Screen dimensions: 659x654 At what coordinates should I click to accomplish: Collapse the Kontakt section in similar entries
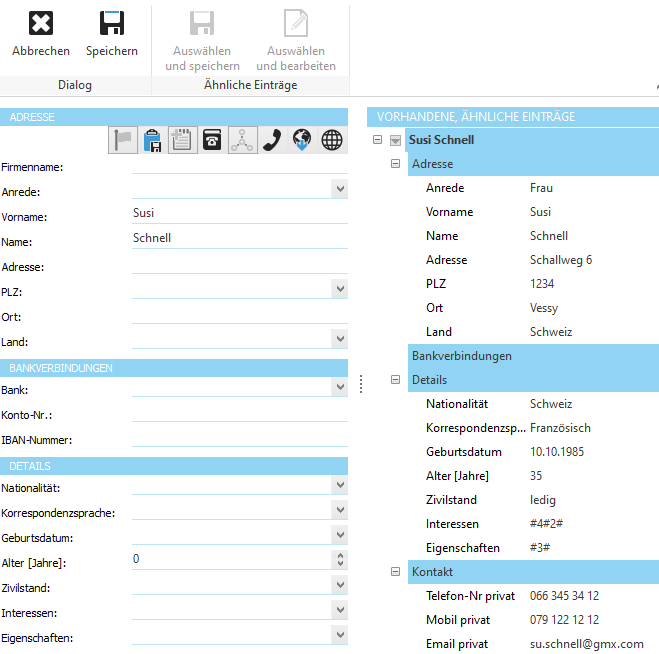click(396, 572)
